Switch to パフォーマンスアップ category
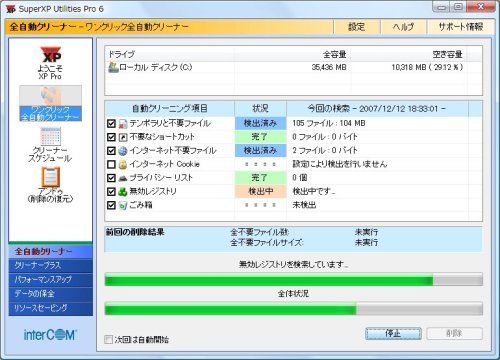500x360 pixels. point(51,280)
